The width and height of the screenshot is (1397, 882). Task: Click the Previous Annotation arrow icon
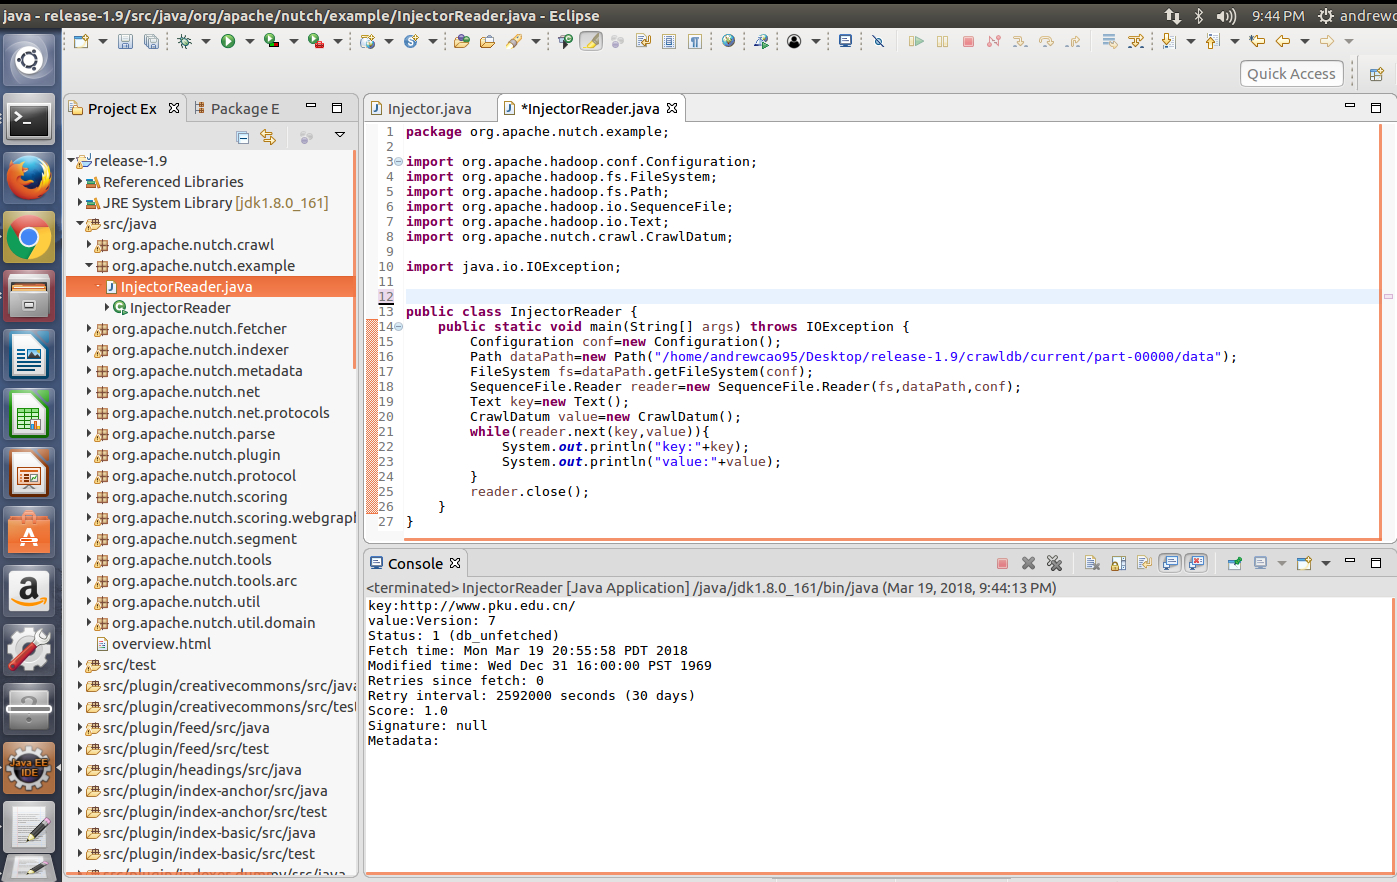(1212, 41)
